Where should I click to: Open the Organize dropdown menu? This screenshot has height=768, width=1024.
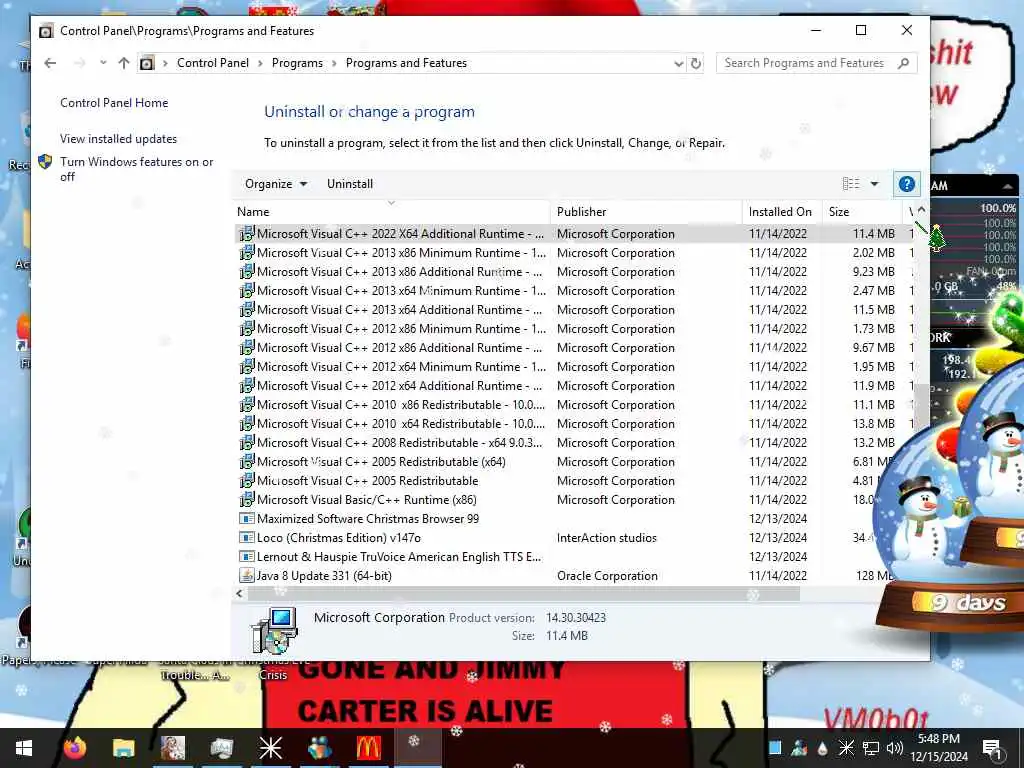pos(276,184)
